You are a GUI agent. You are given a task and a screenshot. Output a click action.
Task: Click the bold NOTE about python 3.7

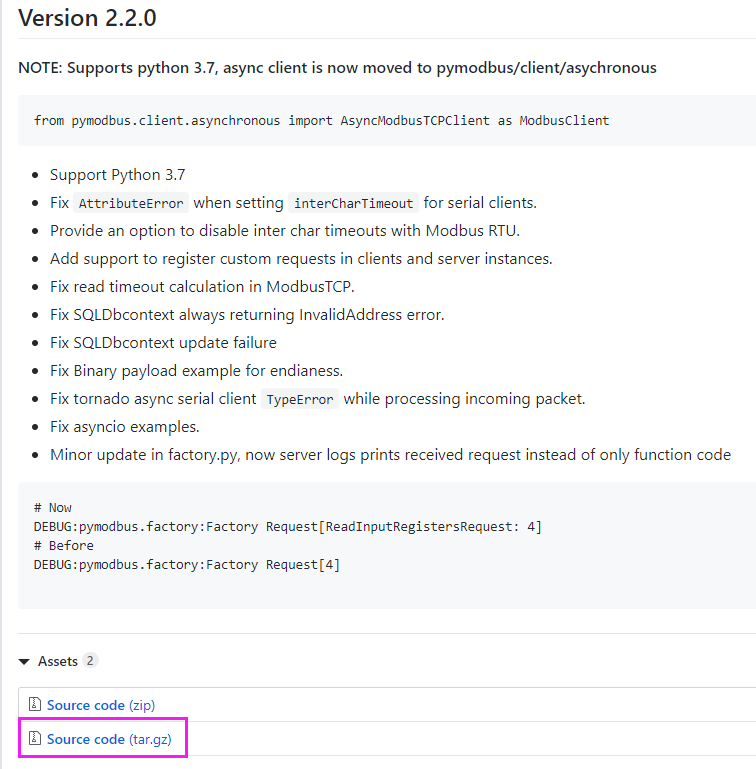[337, 68]
